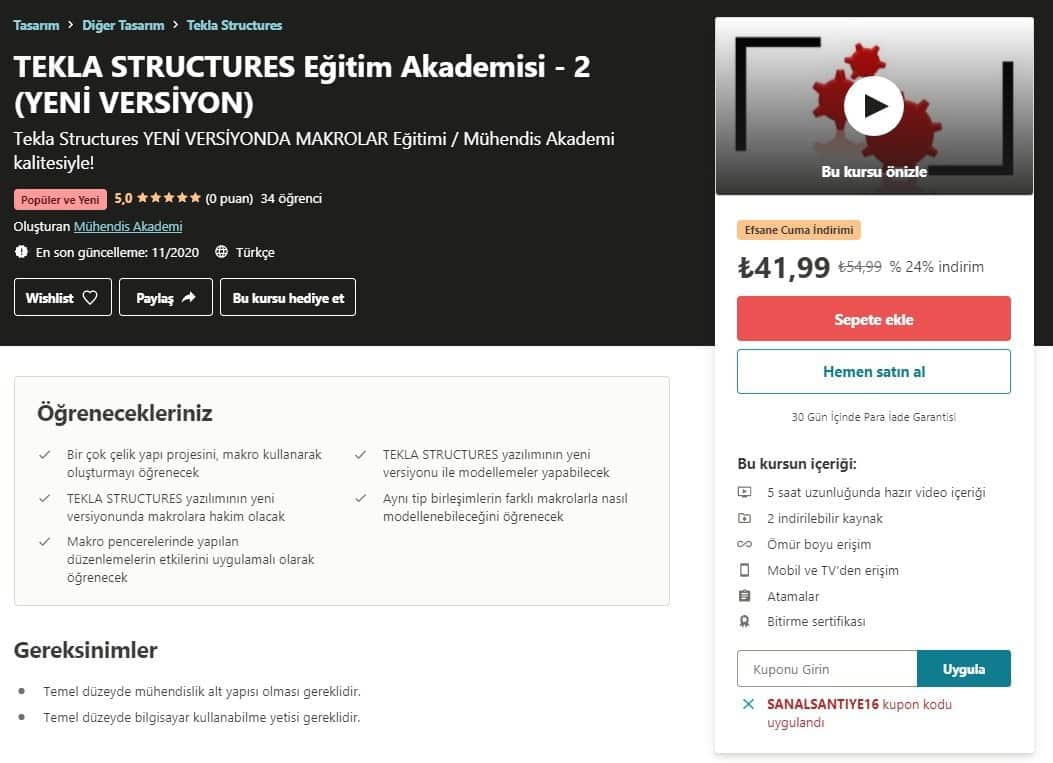The width and height of the screenshot is (1053, 763).
Task: Click the lifetime access infinity icon
Action: point(744,544)
